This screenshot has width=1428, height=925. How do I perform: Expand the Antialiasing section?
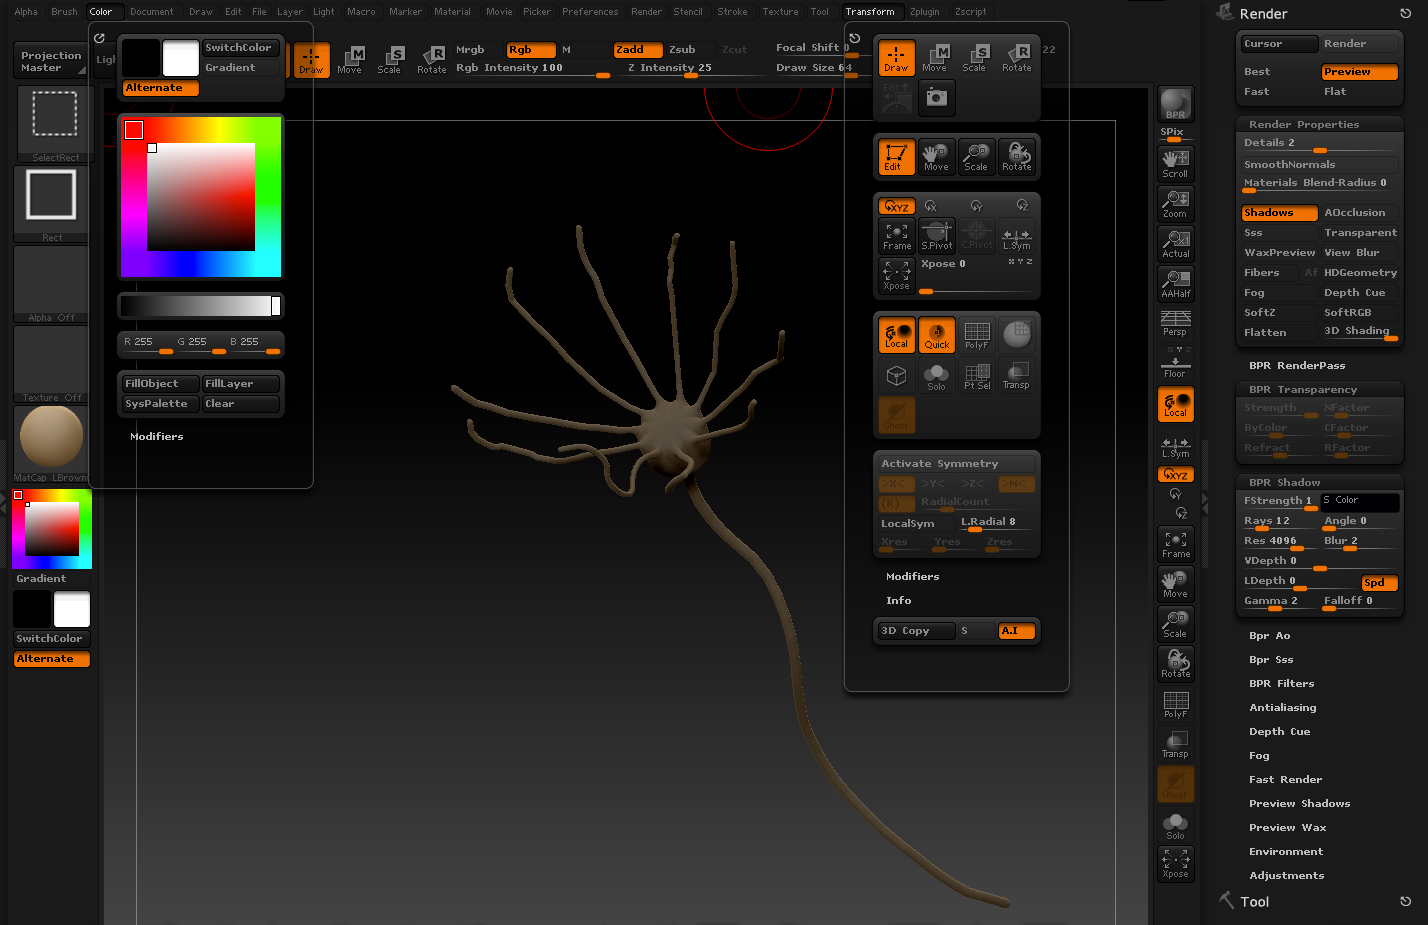pos(1282,708)
